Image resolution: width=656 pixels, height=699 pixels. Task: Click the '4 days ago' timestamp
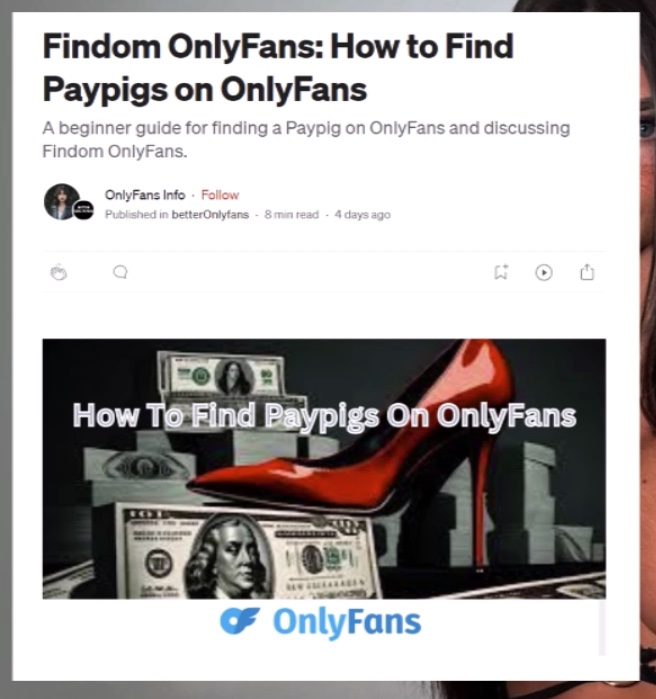click(x=362, y=215)
